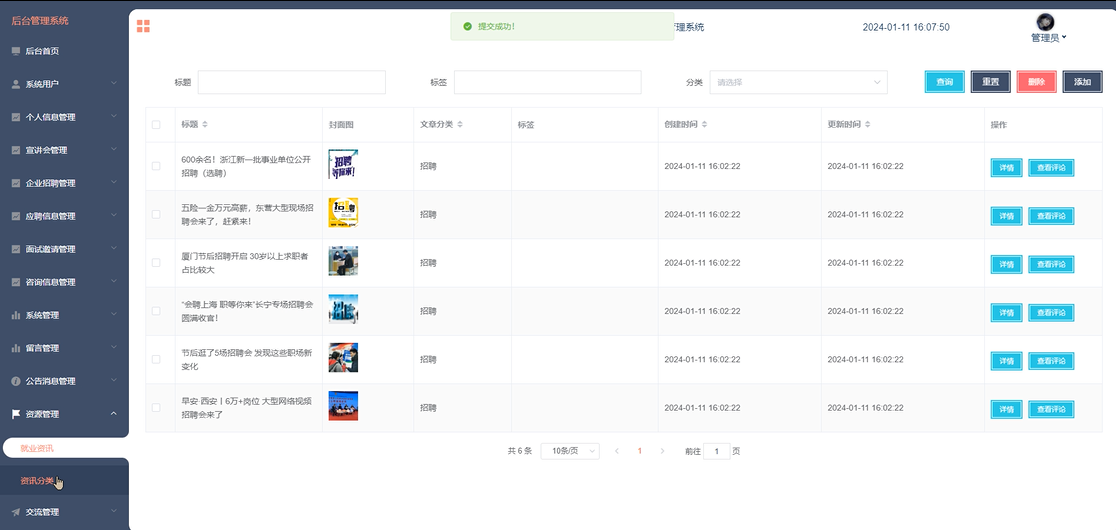Click the 应聘信息管理 sidebar icon
The height and width of the screenshot is (530, 1116).
16,216
